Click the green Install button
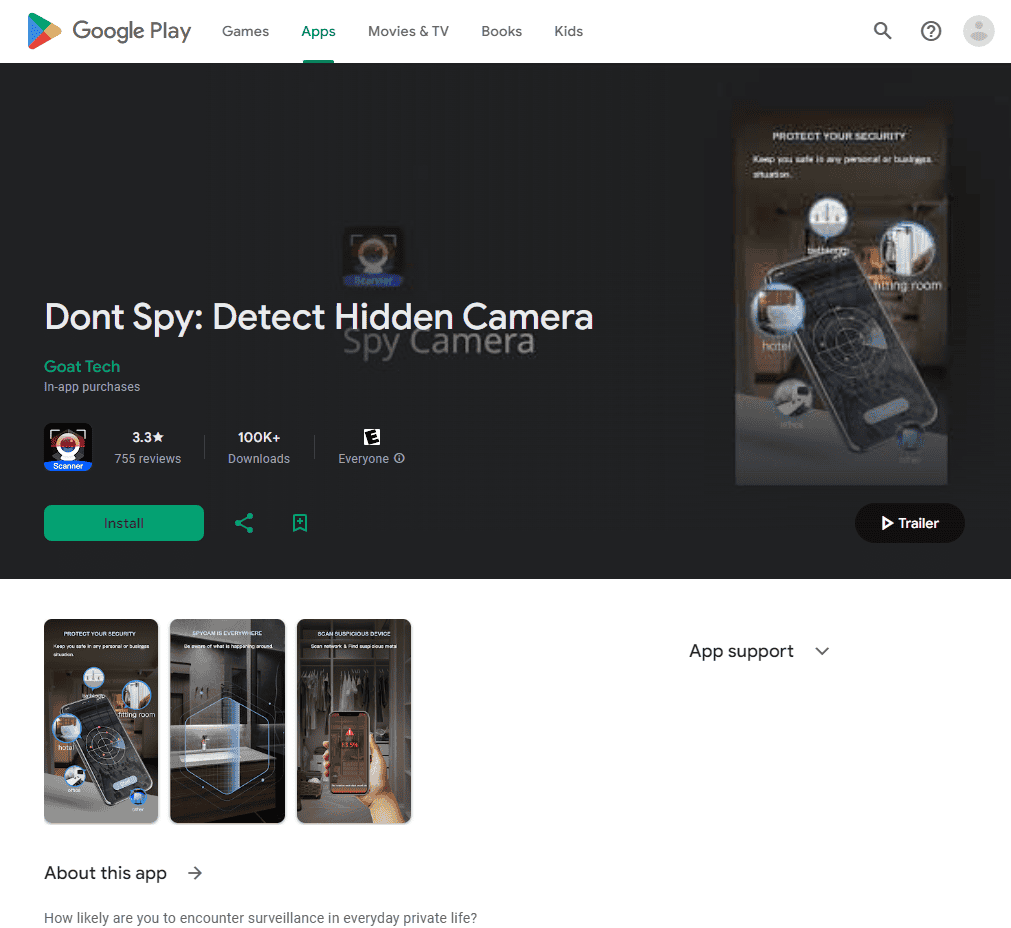1011x928 pixels. pyautogui.click(x=124, y=523)
